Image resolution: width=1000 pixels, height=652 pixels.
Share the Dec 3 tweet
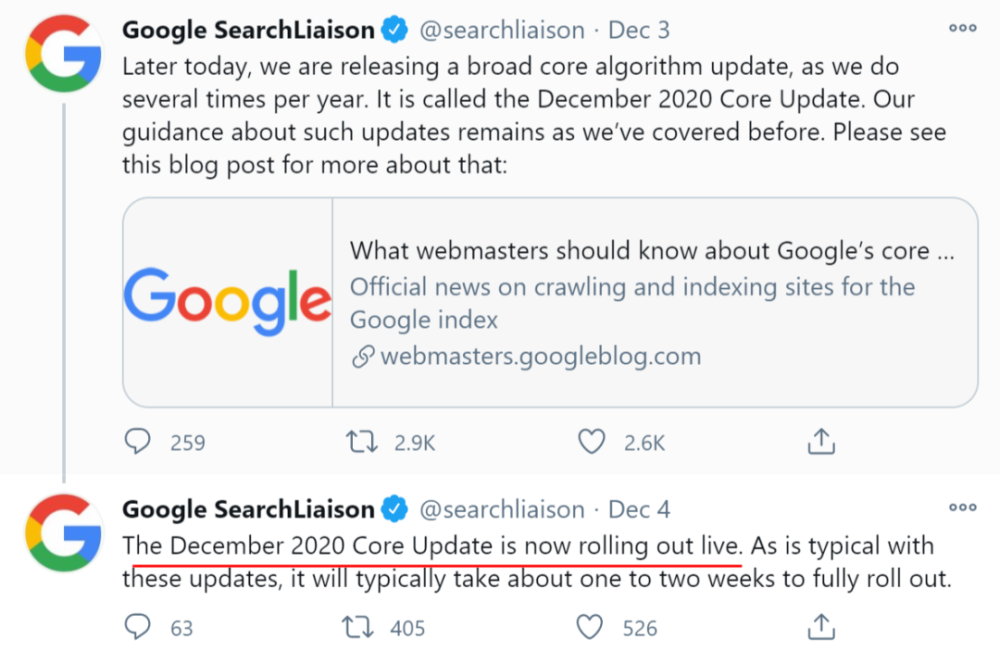(821, 441)
